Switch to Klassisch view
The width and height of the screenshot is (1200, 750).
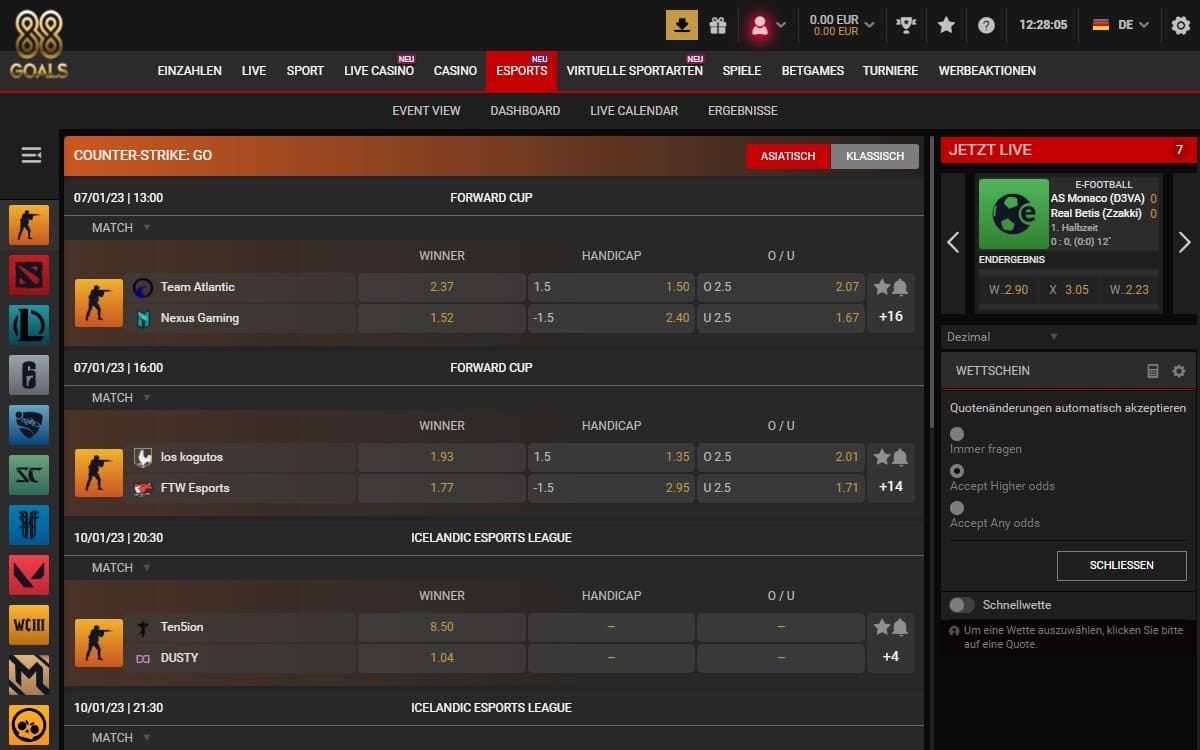875,156
